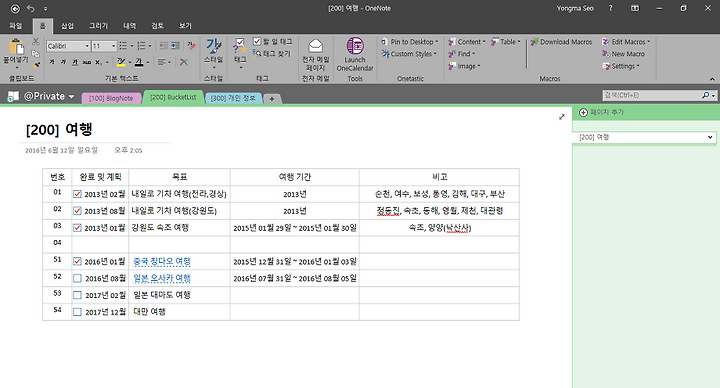
Task: Toggle underline text formatting
Action: pyautogui.click(x=75, y=62)
